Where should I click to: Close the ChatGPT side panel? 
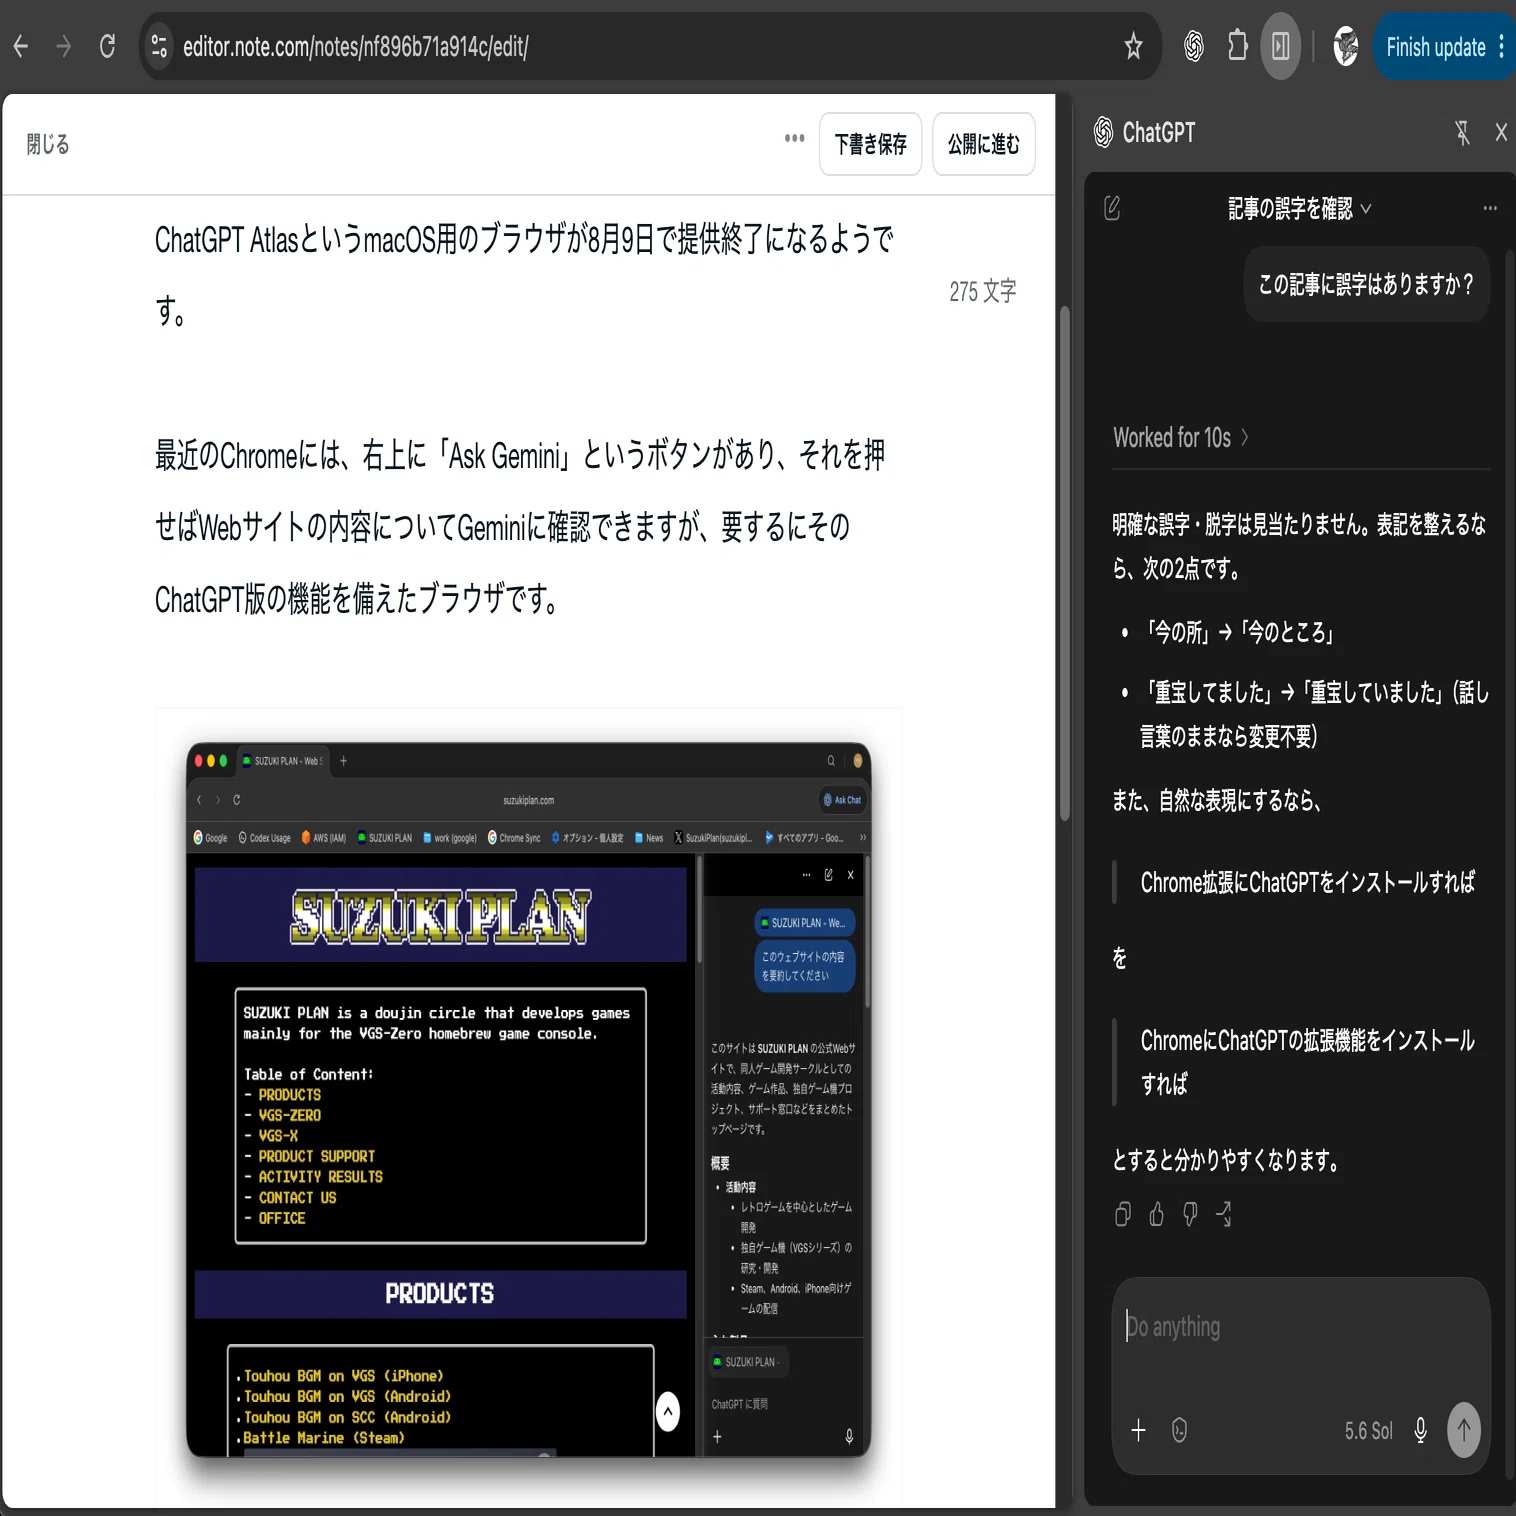(1501, 133)
